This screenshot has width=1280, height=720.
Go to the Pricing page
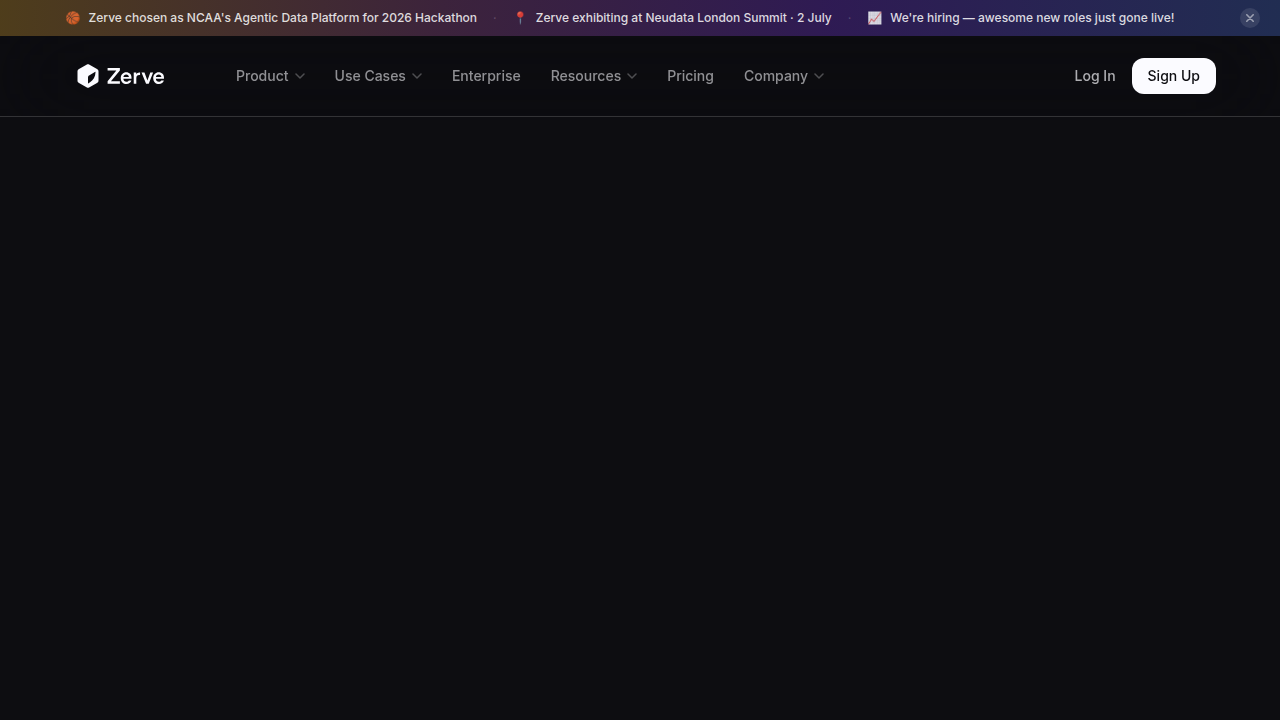690,76
